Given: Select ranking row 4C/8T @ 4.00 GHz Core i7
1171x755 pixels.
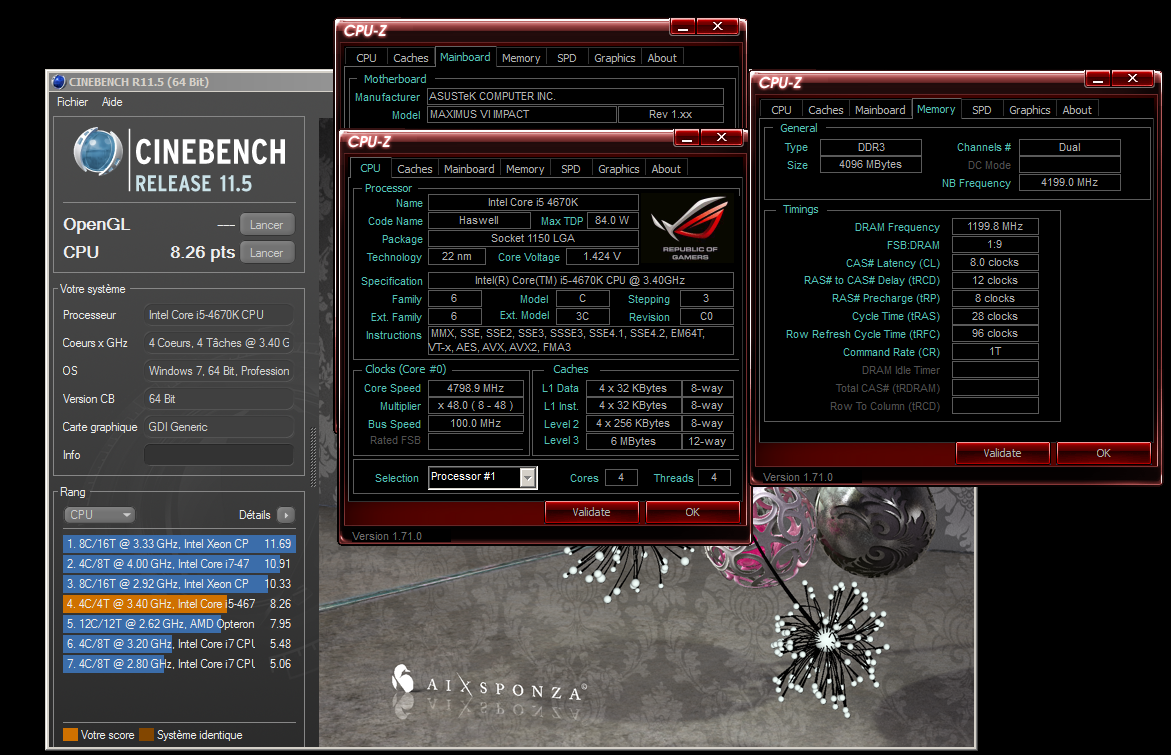Looking at the screenshot, I should 179,564.
